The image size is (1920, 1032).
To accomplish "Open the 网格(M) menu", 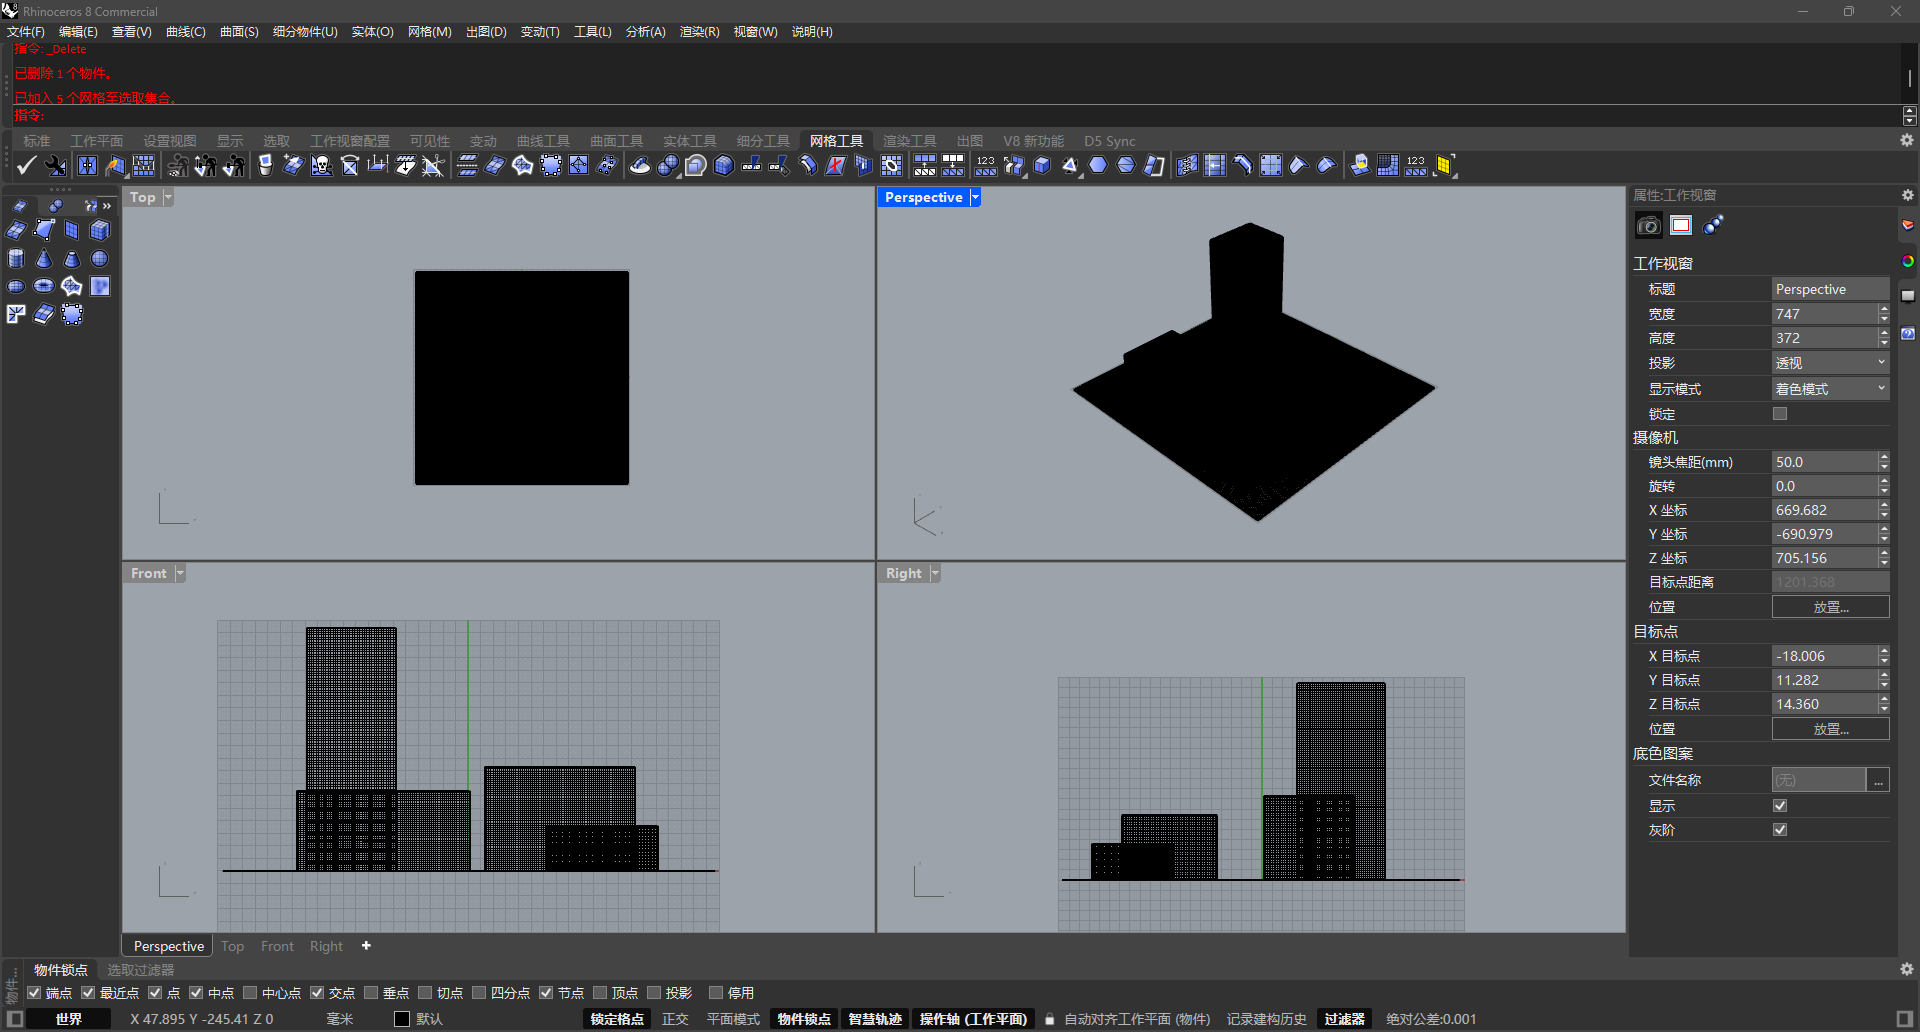I will (x=429, y=32).
